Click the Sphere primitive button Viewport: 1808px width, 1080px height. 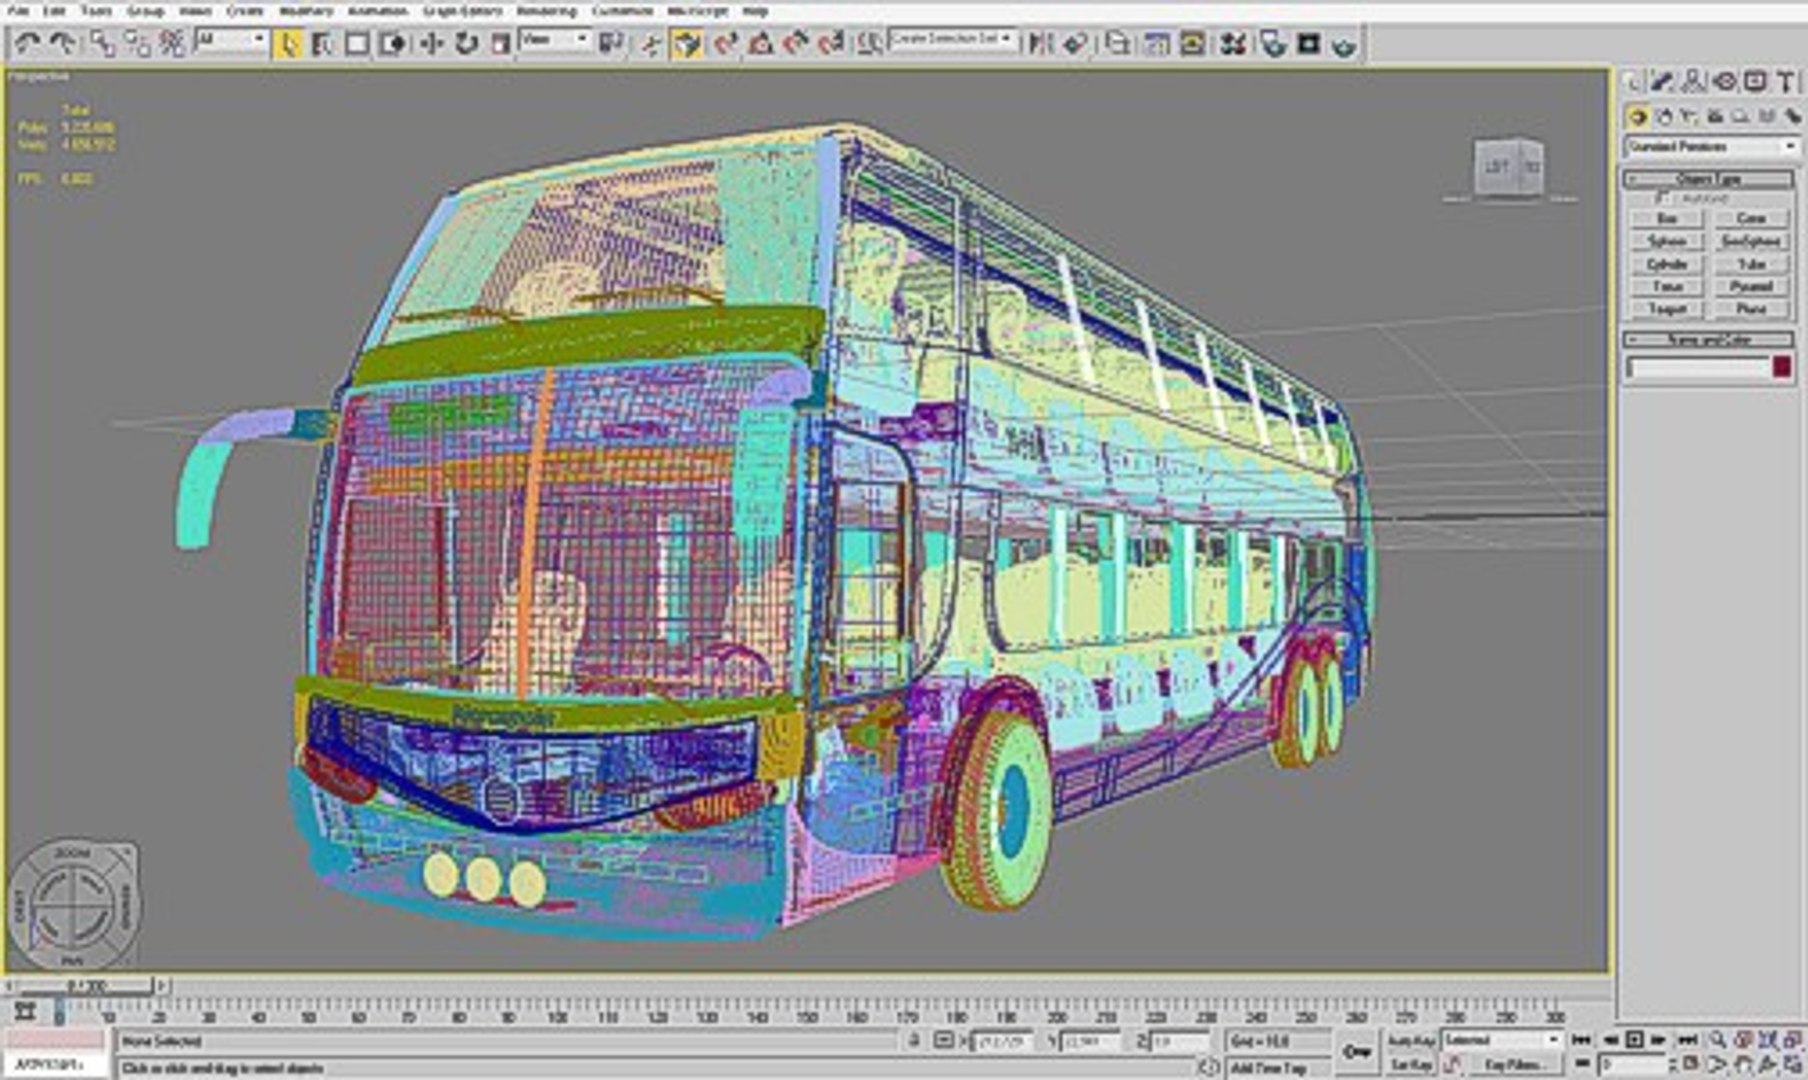click(1666, 241)
